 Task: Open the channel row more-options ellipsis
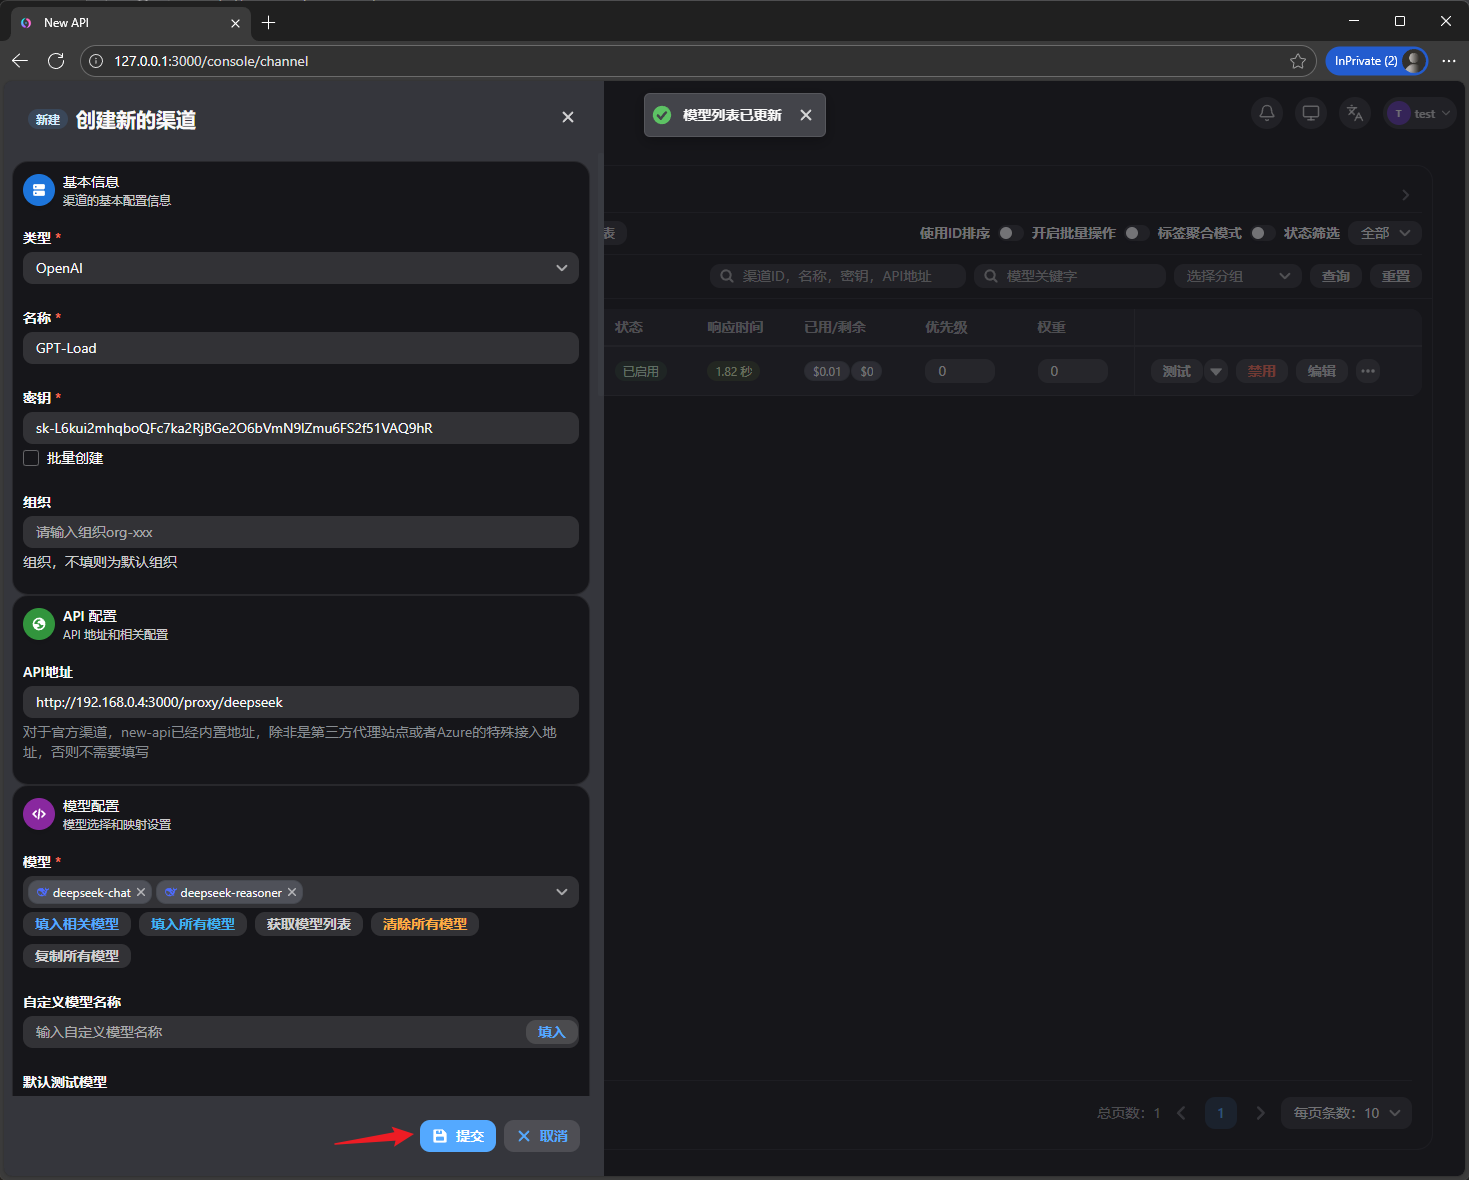[1368, 371]
